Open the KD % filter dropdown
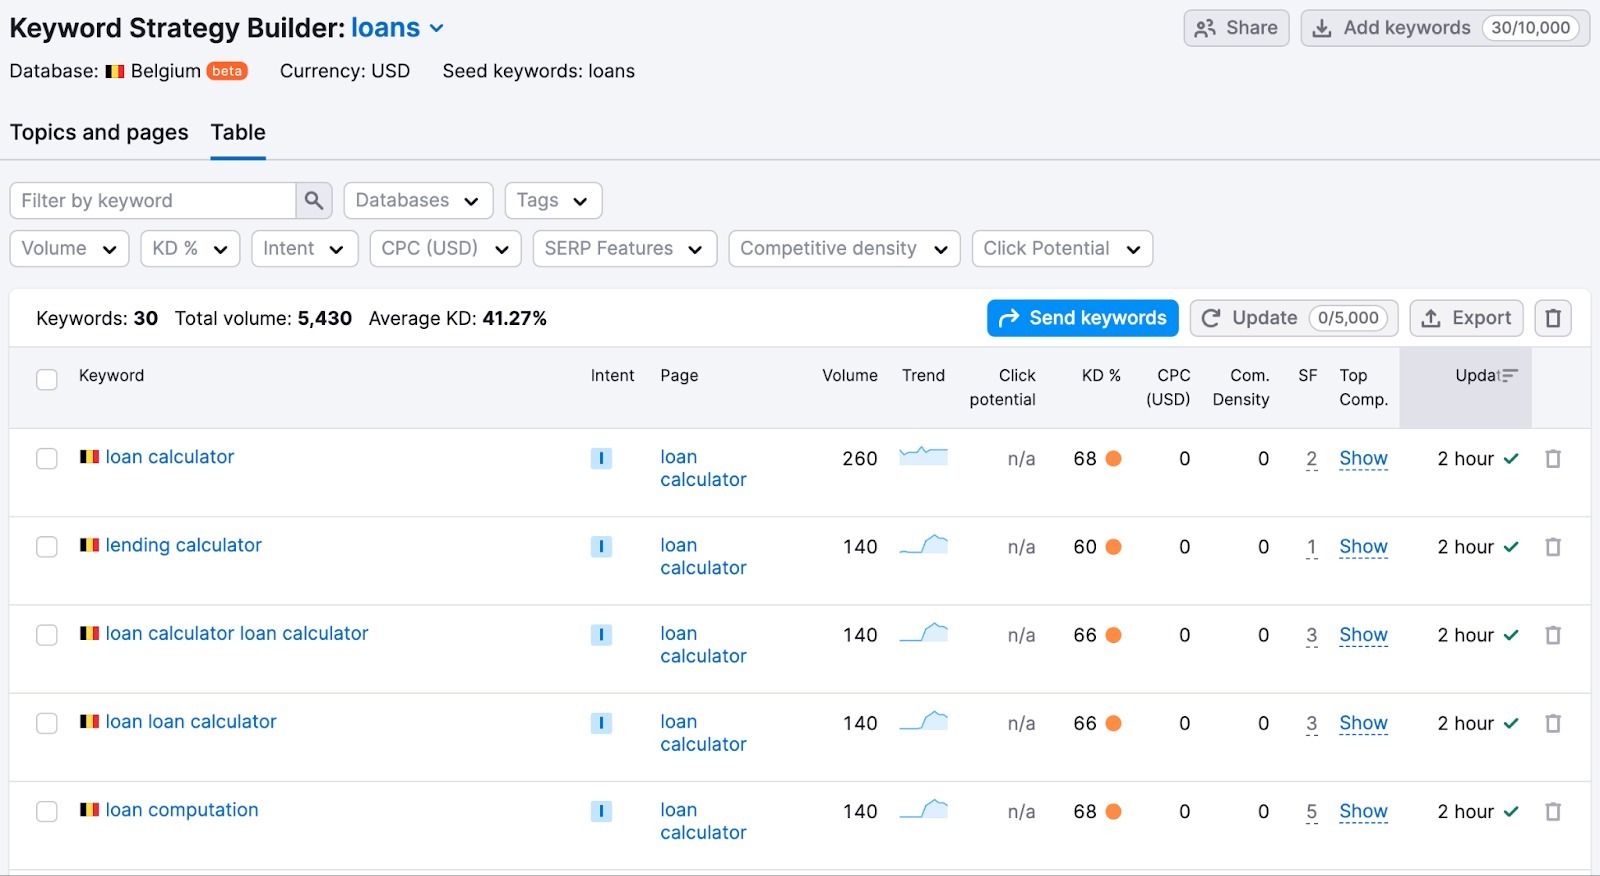 [190, 248]
